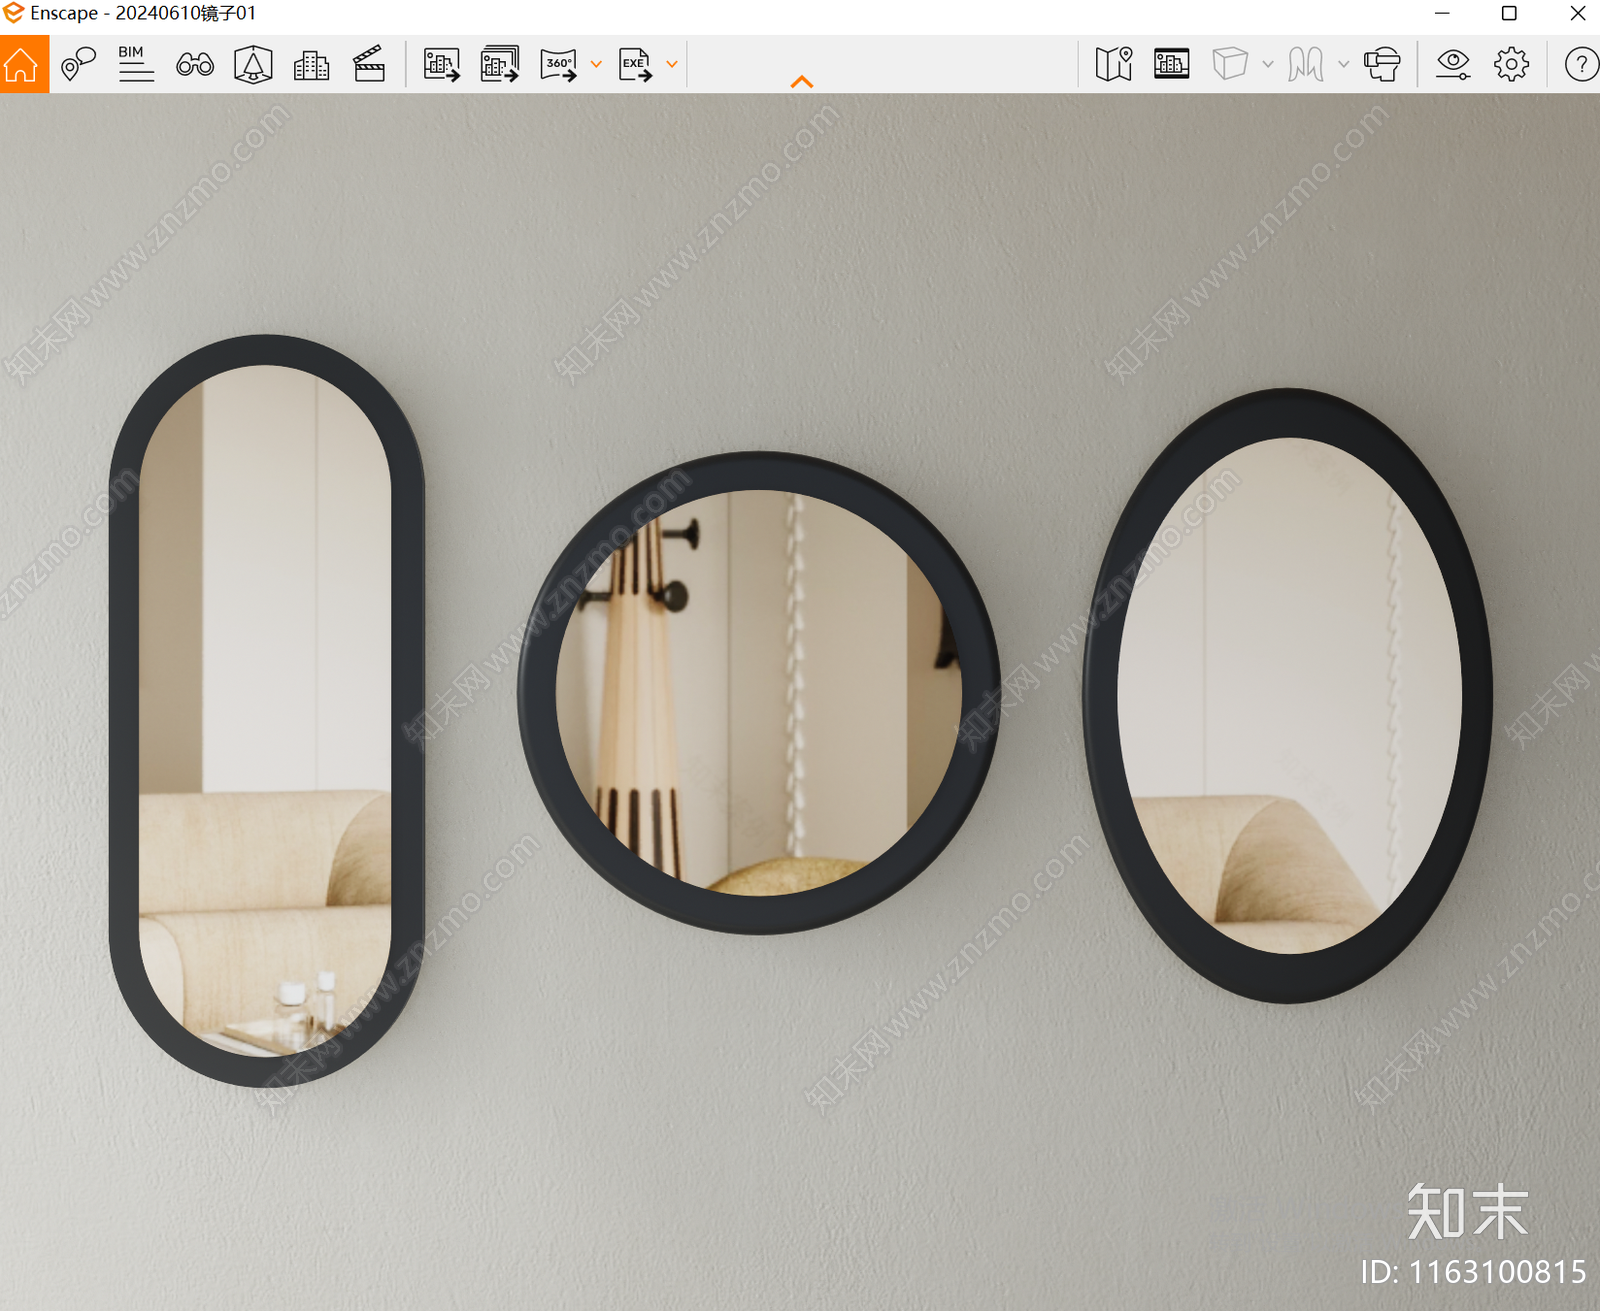The width and height of the screenshot is (1600, 1311).
Task: Toggle the BIM information mode
Action: 136,64
